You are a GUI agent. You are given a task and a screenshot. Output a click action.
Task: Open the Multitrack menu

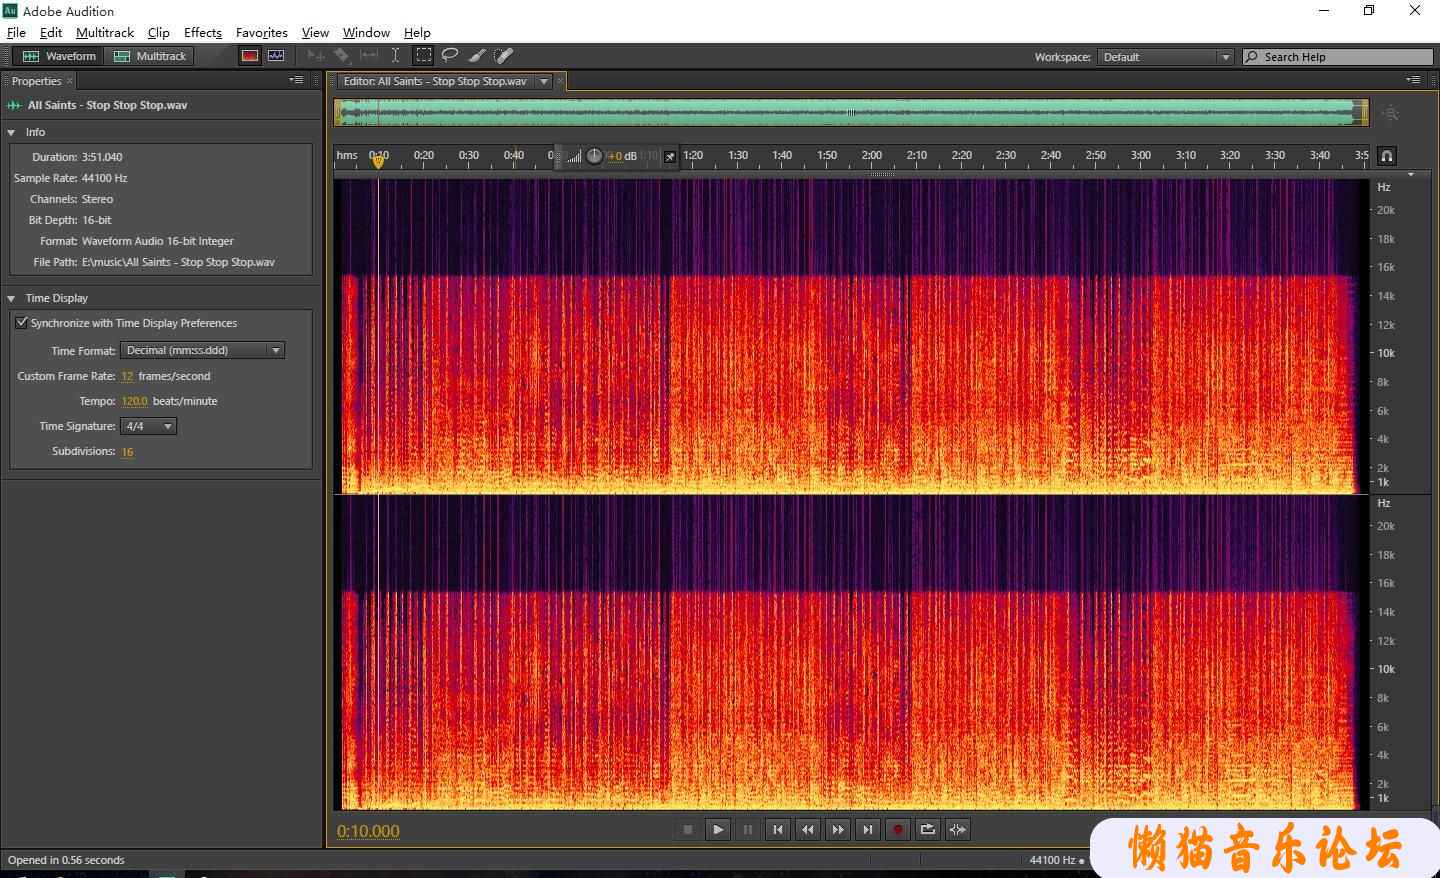click(x=105, y=32)
